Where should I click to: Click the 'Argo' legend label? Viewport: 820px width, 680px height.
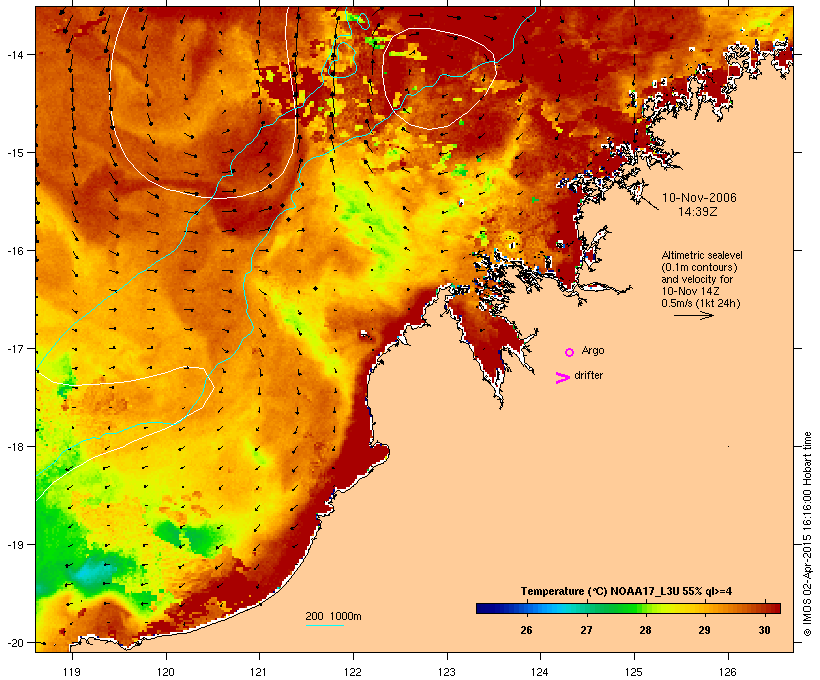pyautogui.click(x=593, y=350)
